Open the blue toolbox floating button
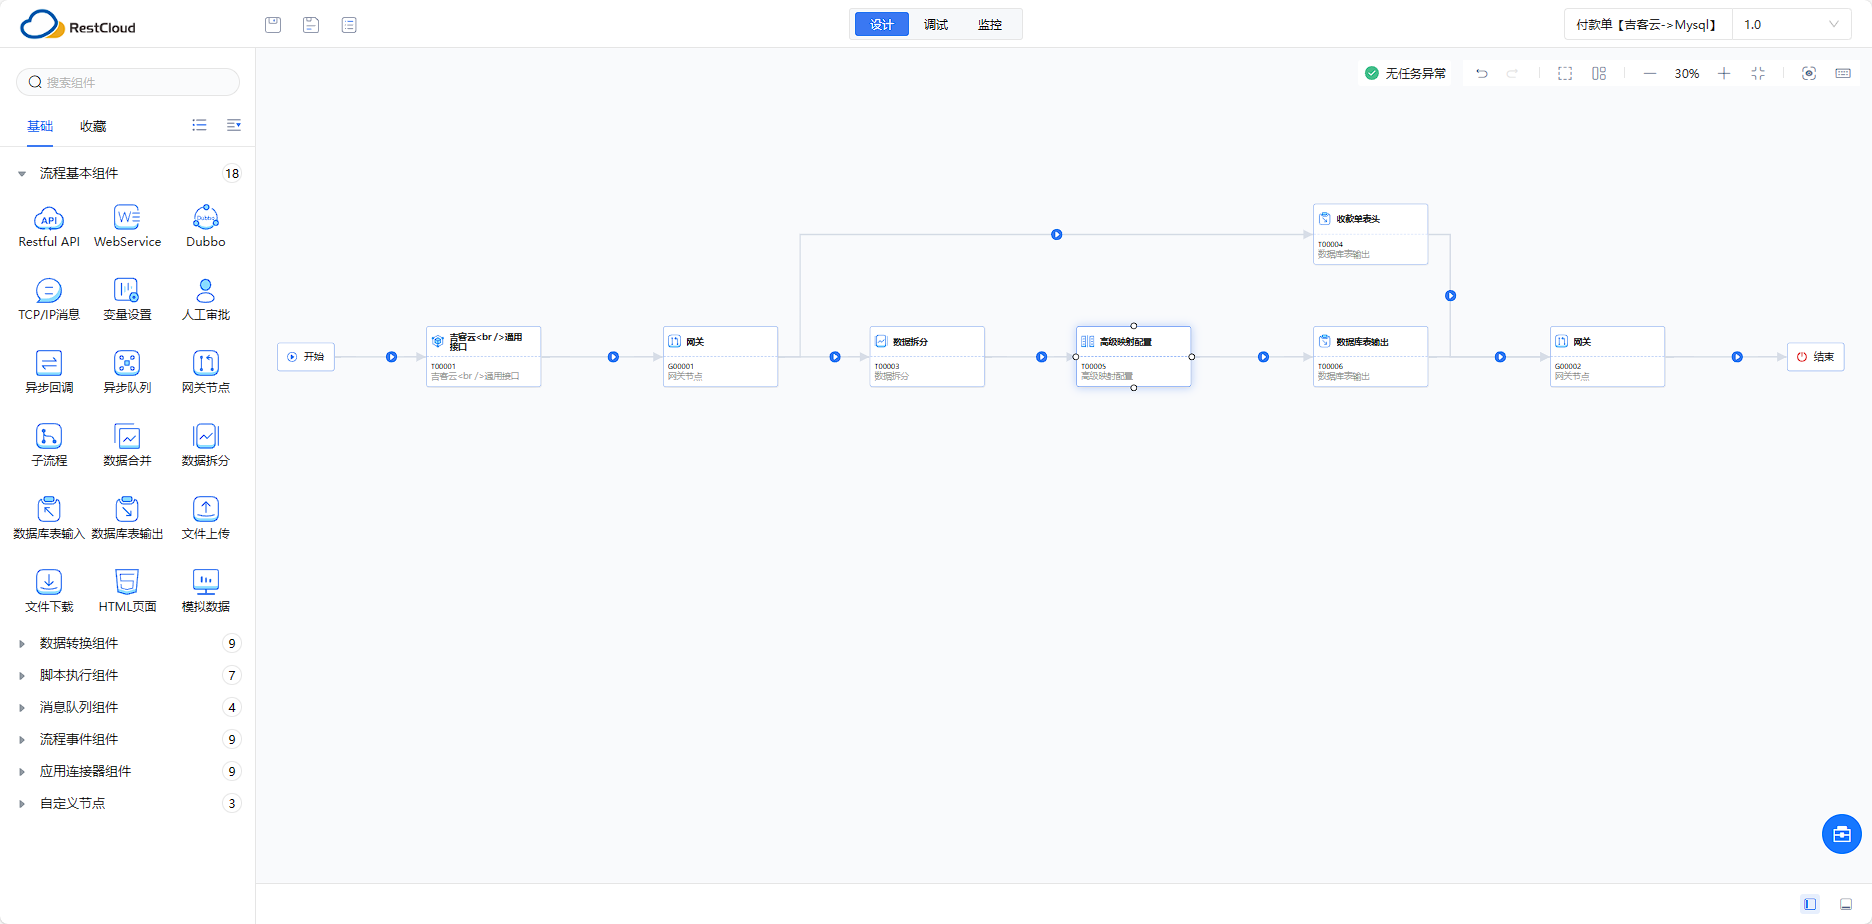This screenshot has height=924, width=1872. point(1841,834)
